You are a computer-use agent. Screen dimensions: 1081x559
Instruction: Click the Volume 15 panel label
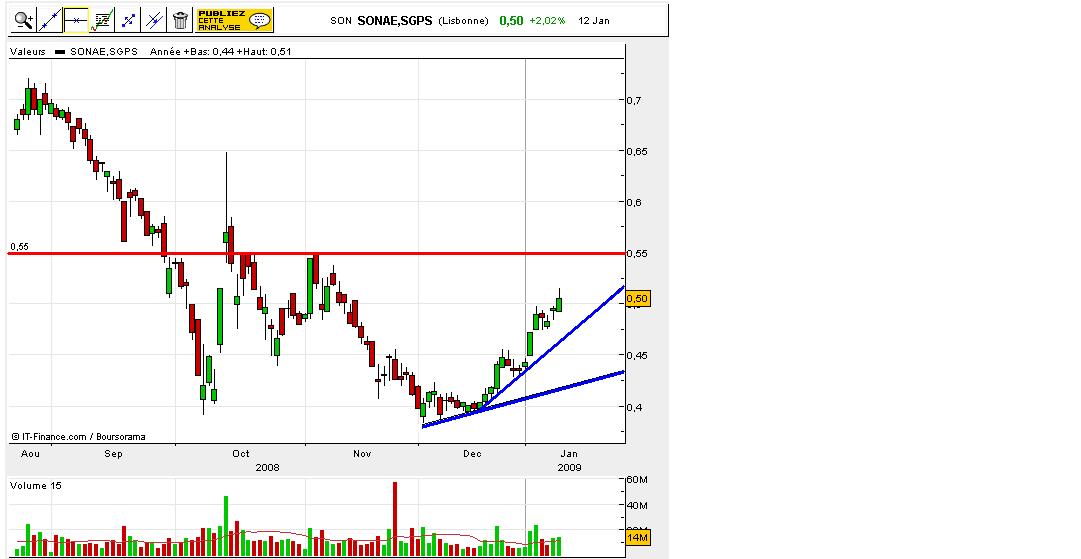[x=36, y=485]
